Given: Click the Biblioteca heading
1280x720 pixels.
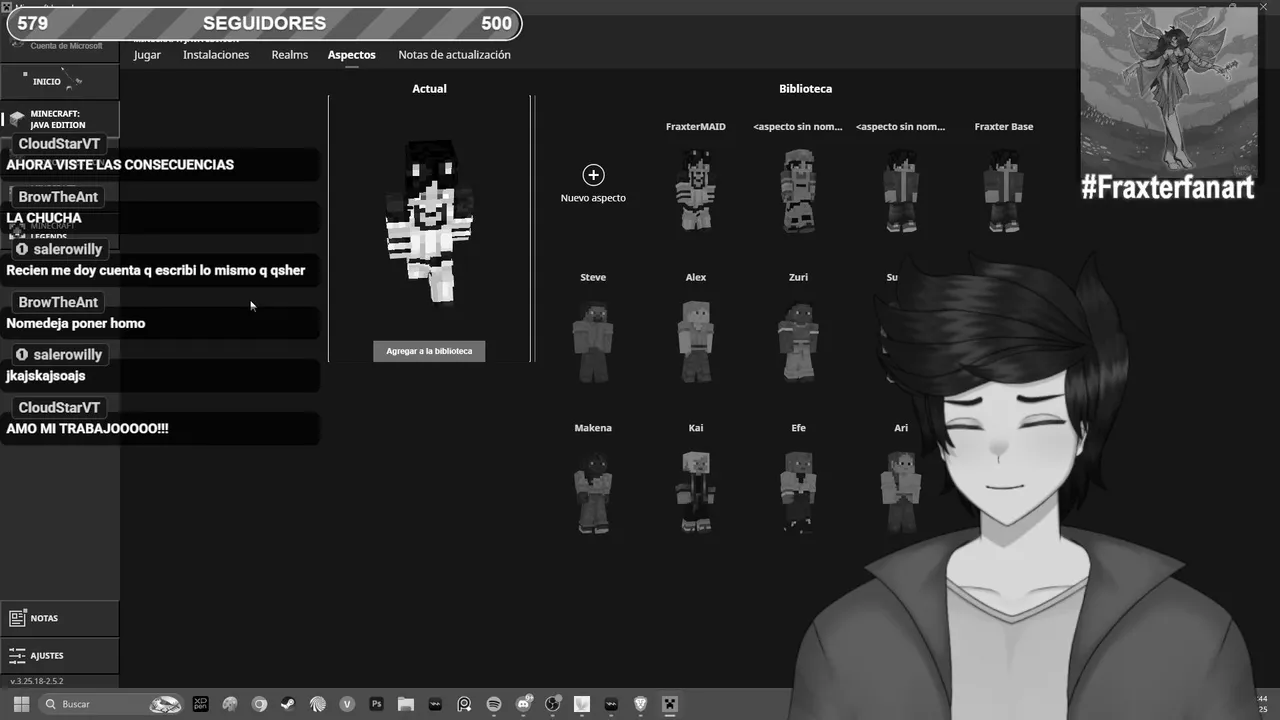Looking at the screenshot, I should tap(805, 89).
